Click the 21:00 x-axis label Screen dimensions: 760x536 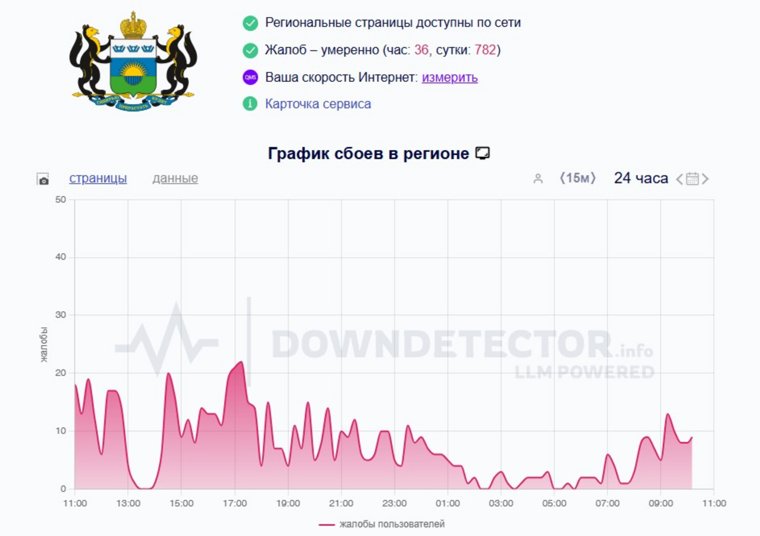341,504
